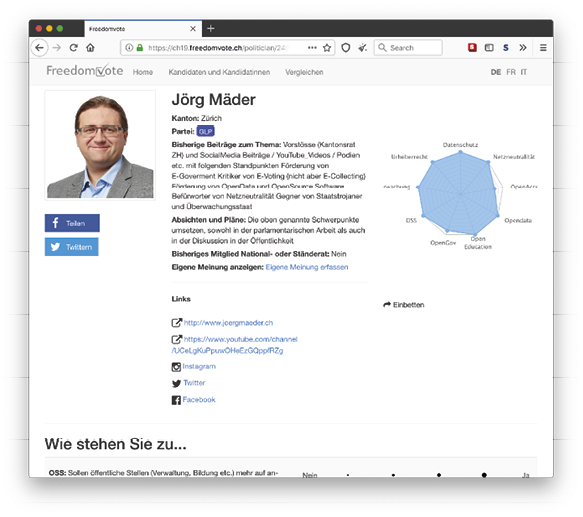This screenshot has width=583, height=517.
Task: Click the Opendata label on radar chart
Action: pyautogui.click(x=518, y=221)
